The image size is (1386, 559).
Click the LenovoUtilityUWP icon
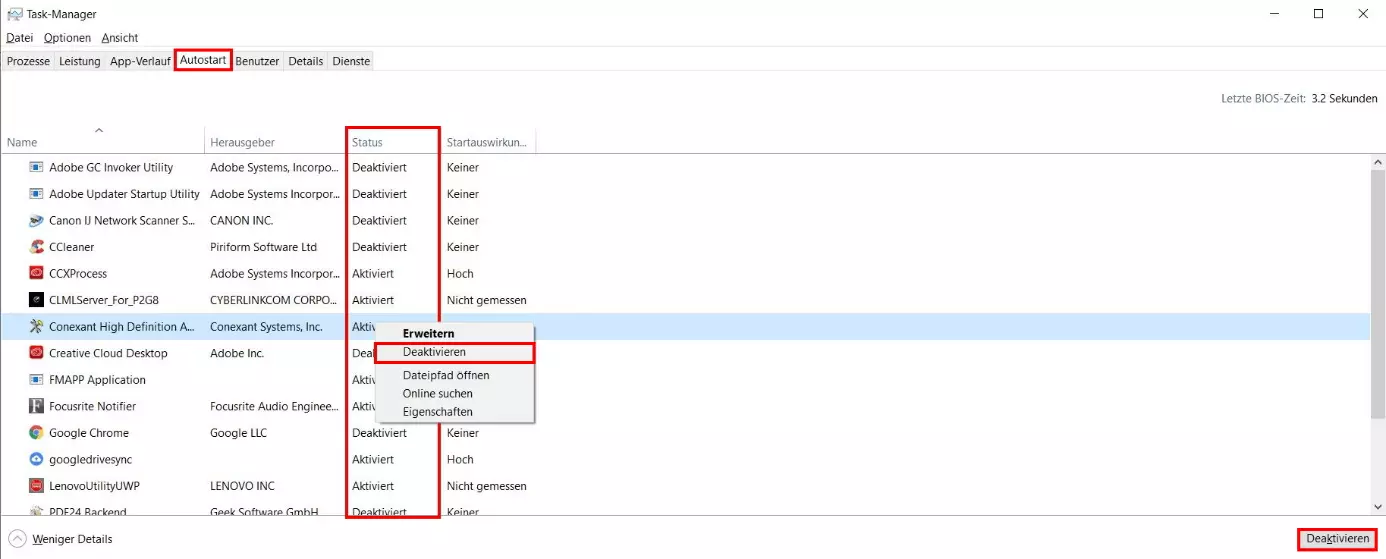[36, 486]
